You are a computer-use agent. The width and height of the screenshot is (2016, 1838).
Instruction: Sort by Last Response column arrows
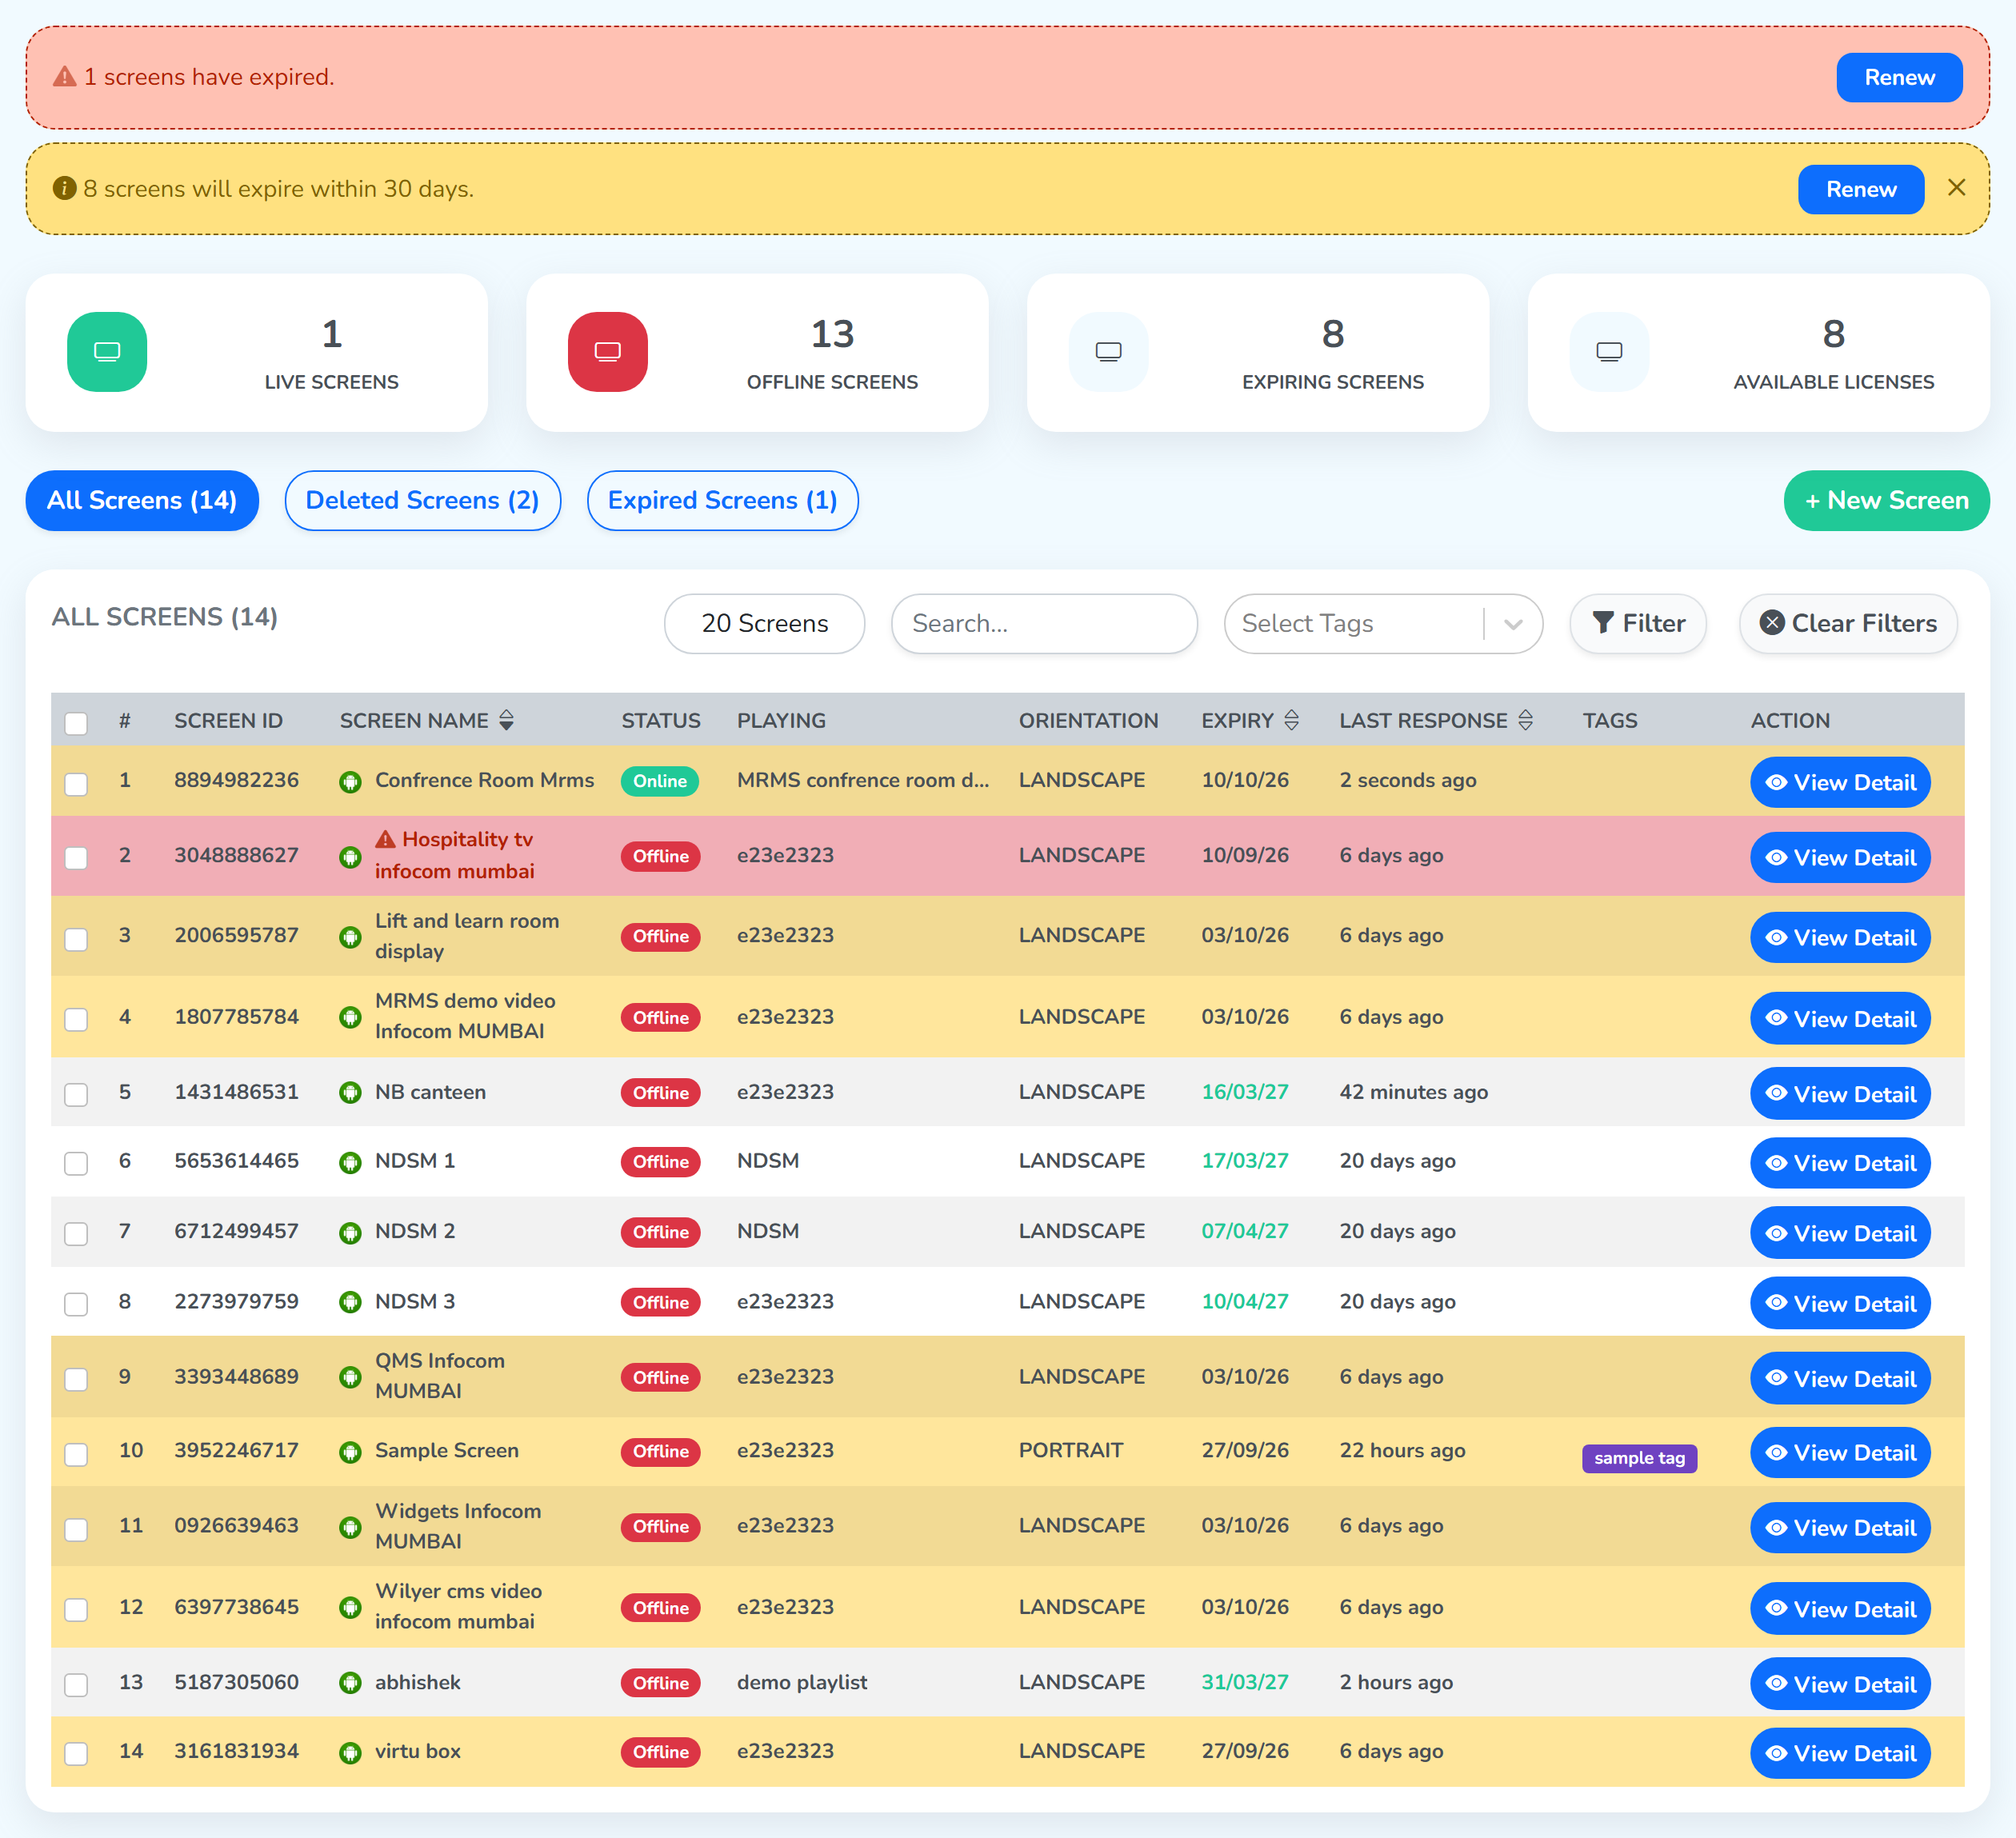pyautogui.click(x=1526, y=720)
